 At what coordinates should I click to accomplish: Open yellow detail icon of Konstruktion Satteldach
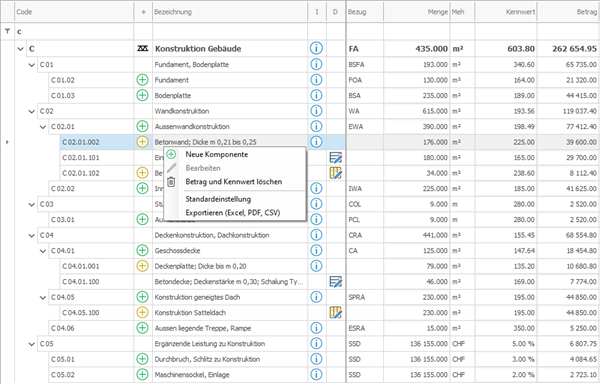(x=336, y=312)
